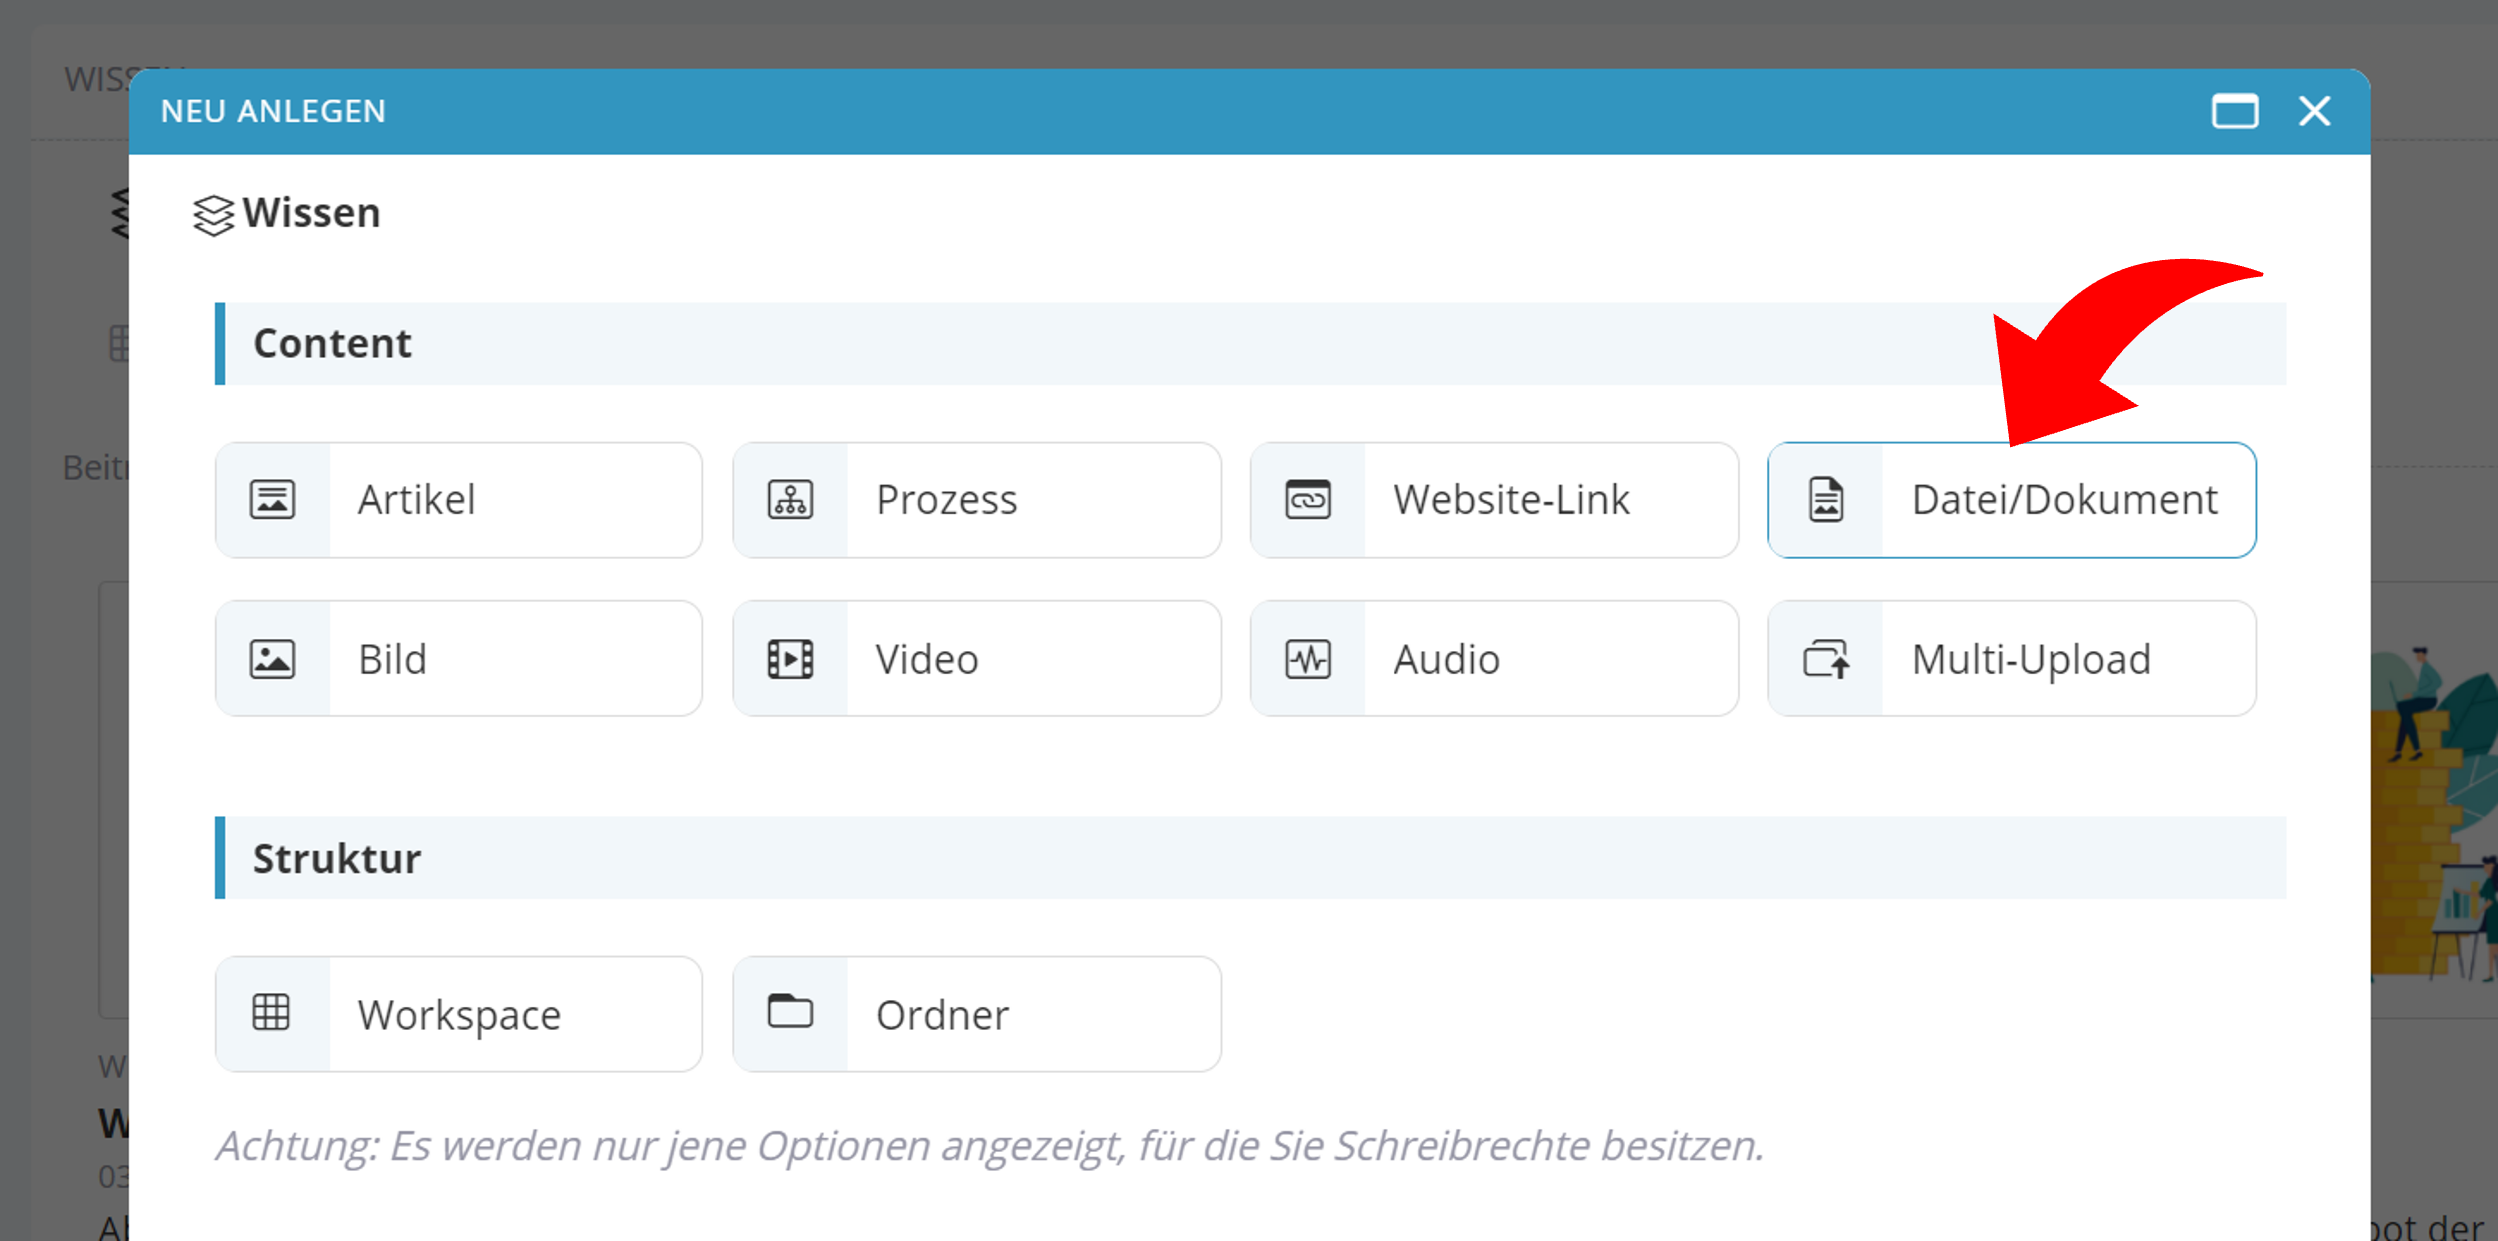The width and height of the screenshot is (2498, 1241).
Task: Create a new Ordner
Action: (977, 1014)
